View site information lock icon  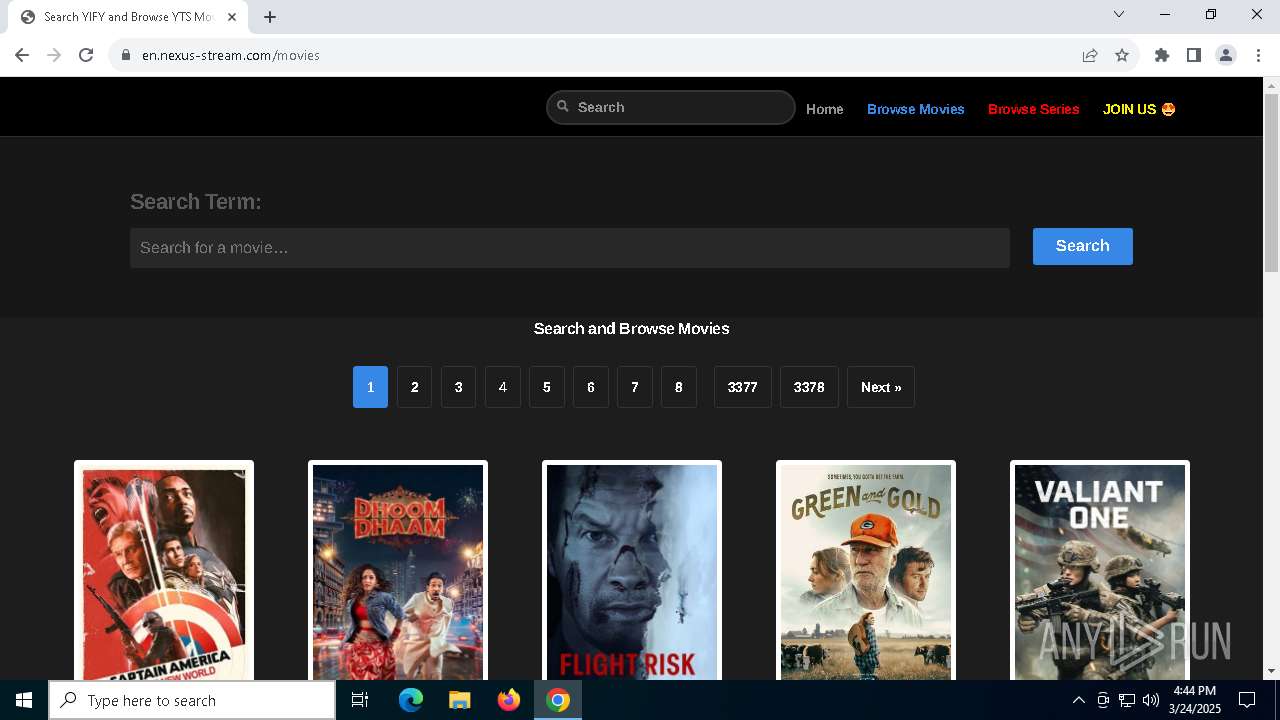tap(126, 55)
